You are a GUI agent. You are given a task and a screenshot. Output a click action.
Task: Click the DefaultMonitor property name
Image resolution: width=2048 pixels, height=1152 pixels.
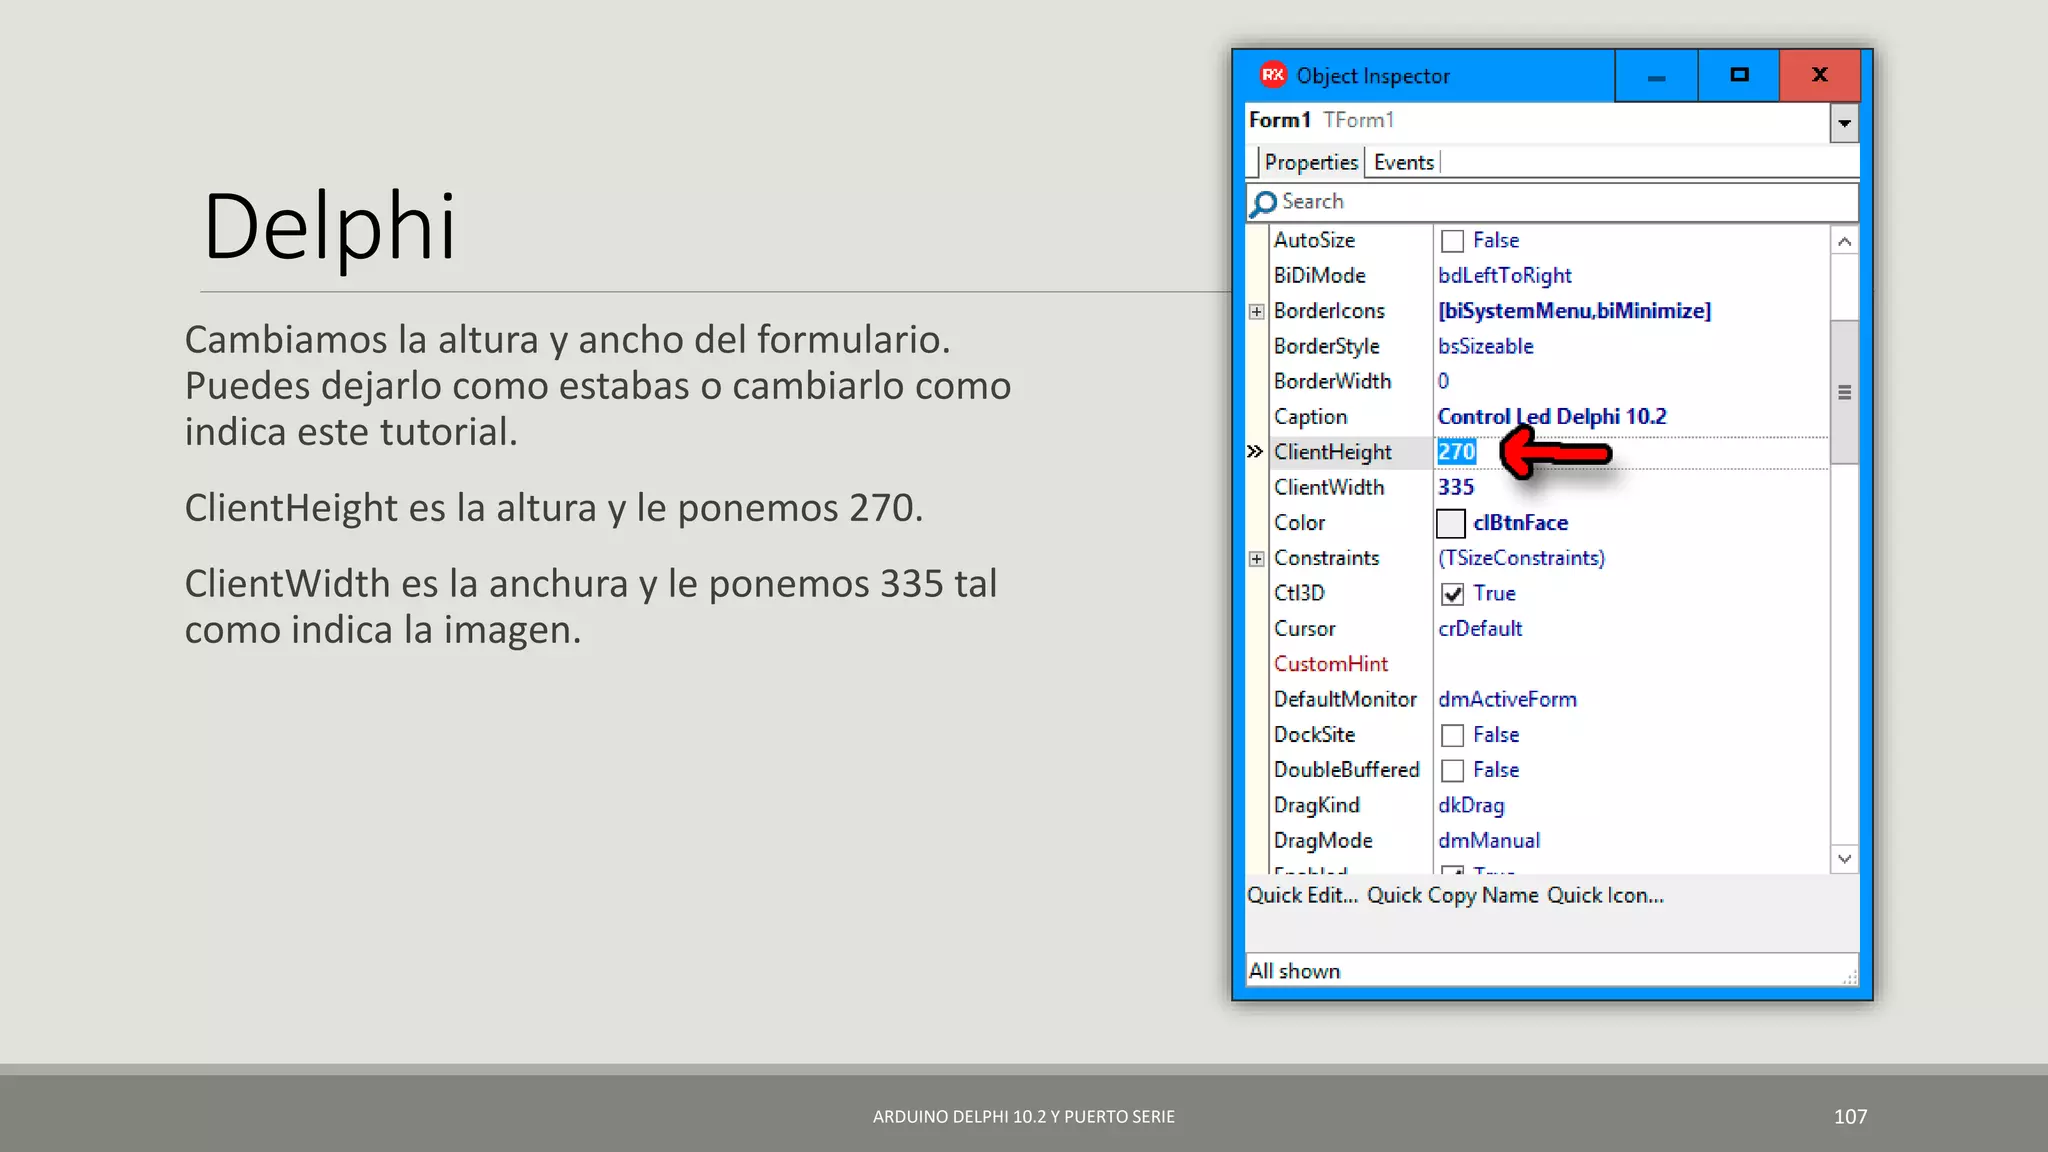pos(1345,699)
